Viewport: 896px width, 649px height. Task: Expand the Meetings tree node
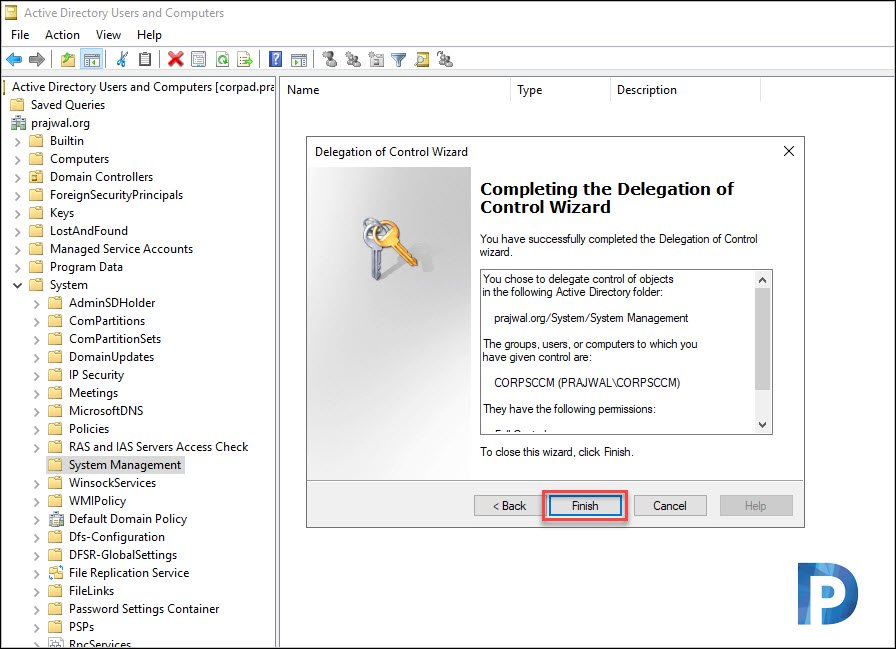click(37, 393)
